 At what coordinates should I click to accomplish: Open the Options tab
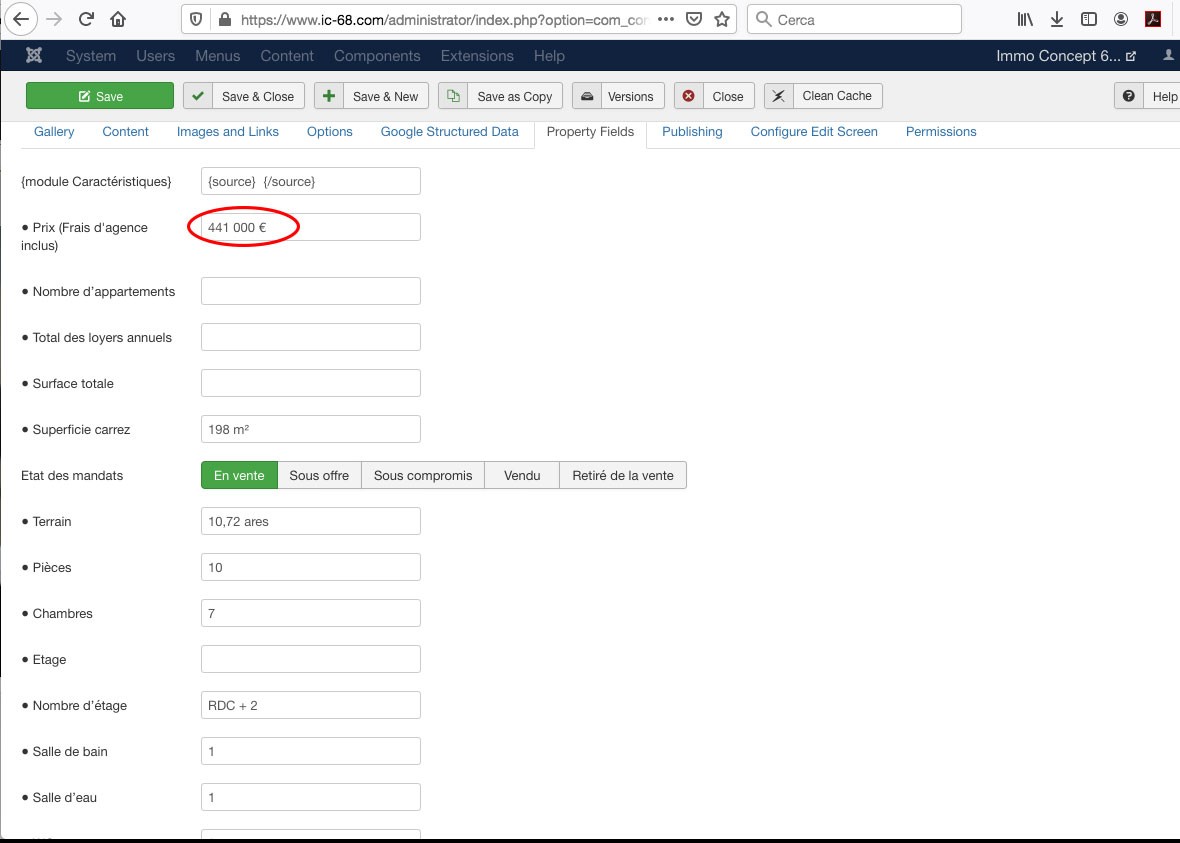tap(330, 132)
